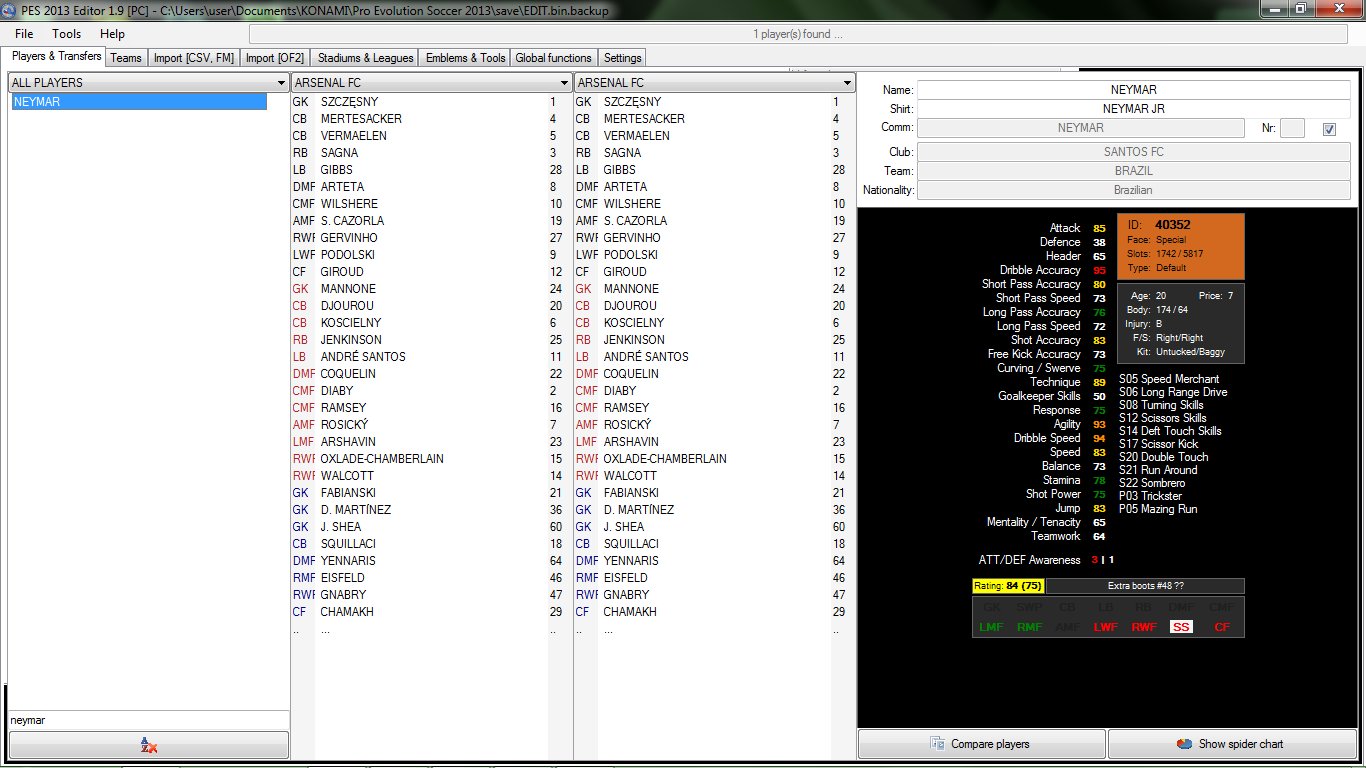
Task: Select ANDRÉ SANTOS in the right-hand squad list
Action: [714, 357]
